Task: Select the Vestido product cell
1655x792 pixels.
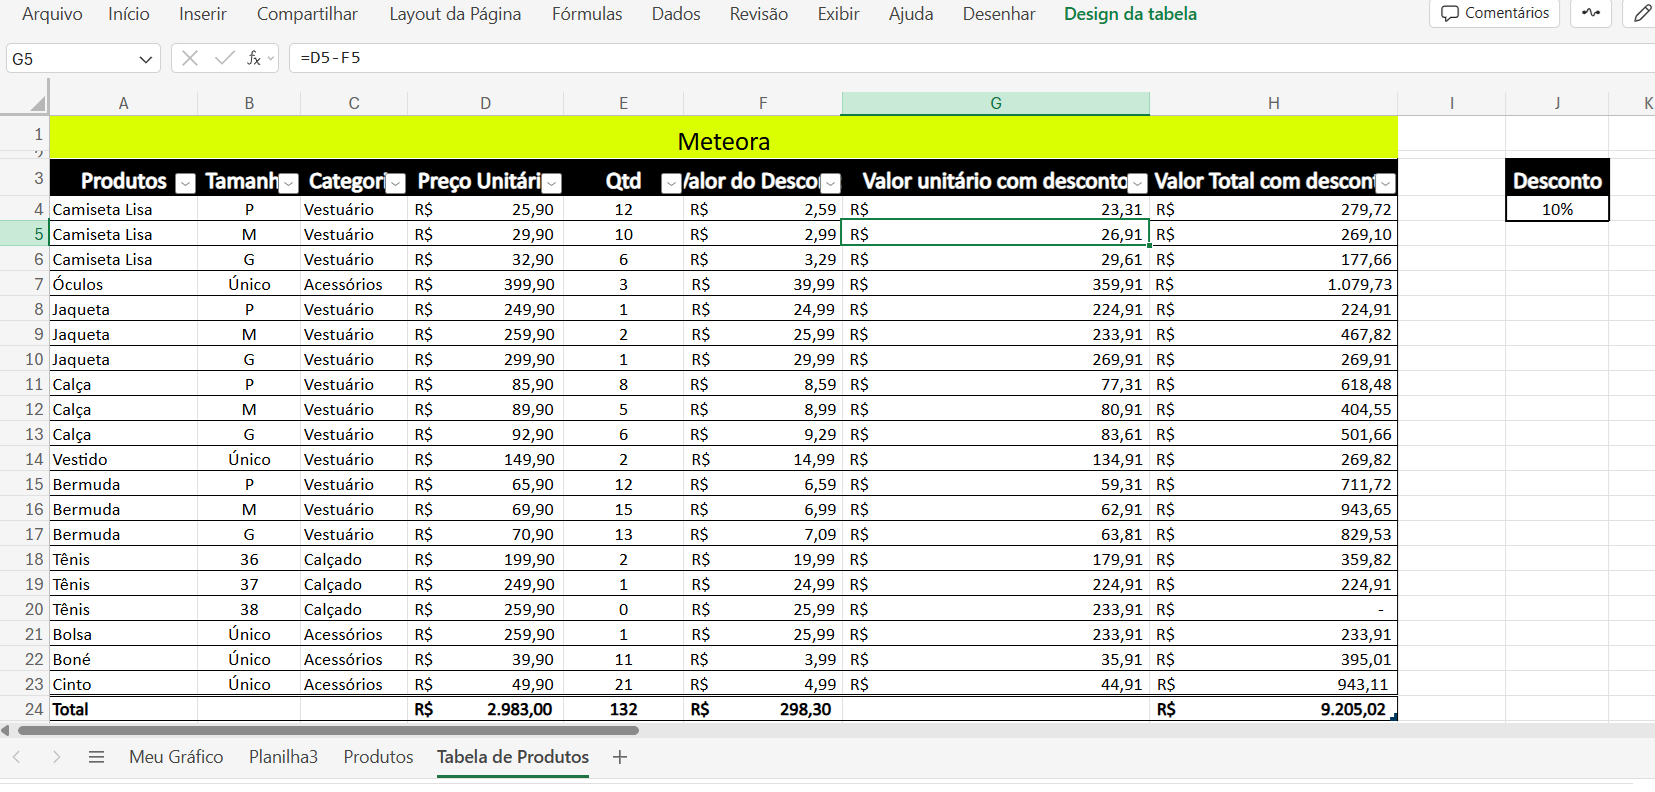Action: pos(123,459)
